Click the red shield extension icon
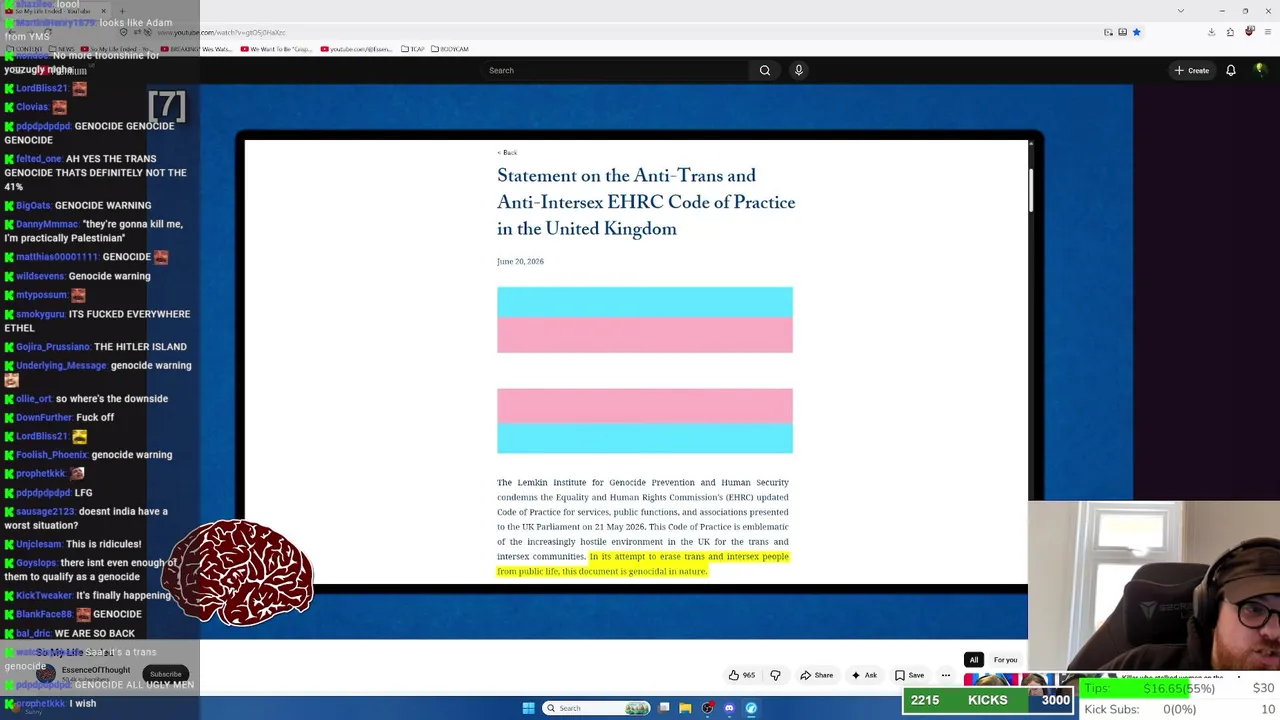This screenshot has height=720, width=1280. tap(1249, 32)
